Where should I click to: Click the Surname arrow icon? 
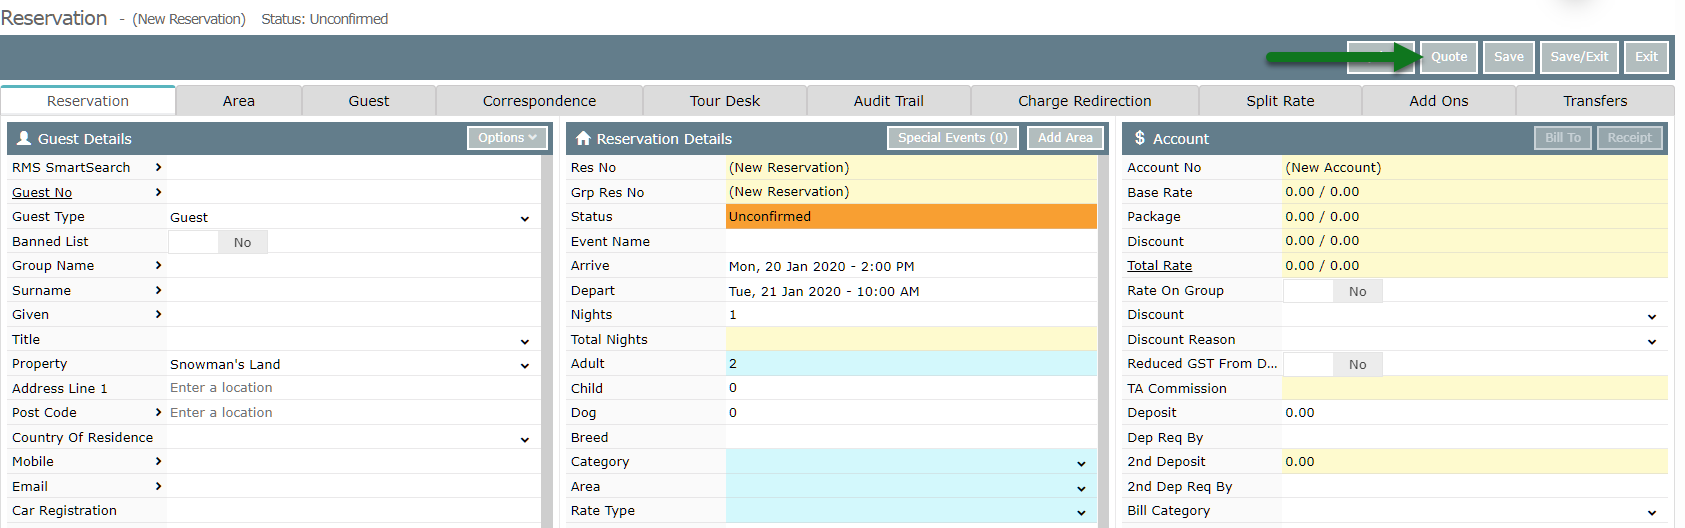pos(158,290)
